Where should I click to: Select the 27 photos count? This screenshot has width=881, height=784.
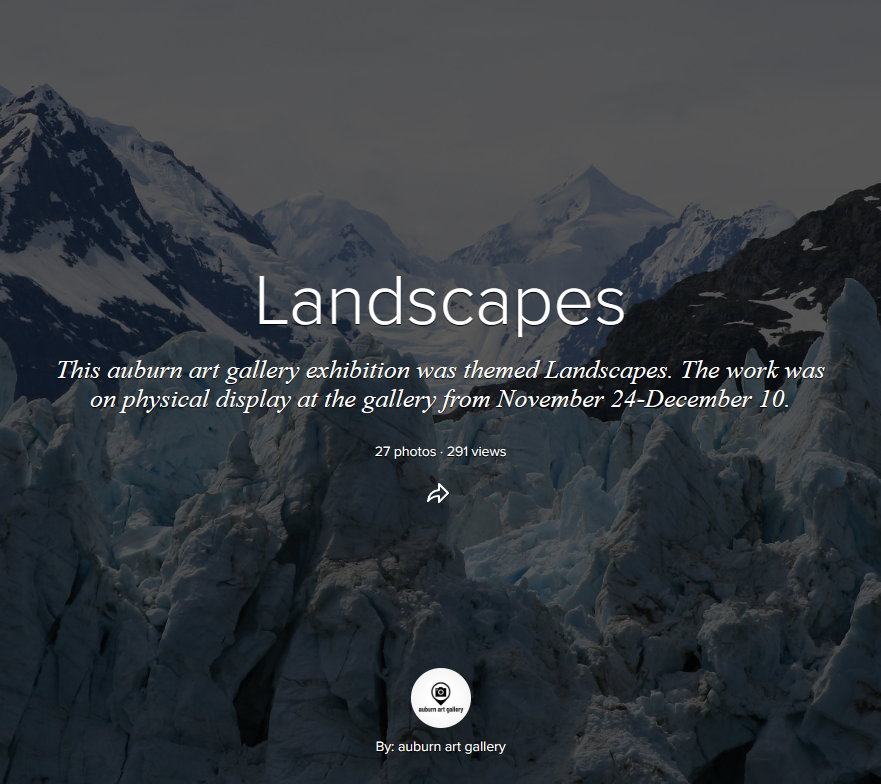click(x=405, y=451)
